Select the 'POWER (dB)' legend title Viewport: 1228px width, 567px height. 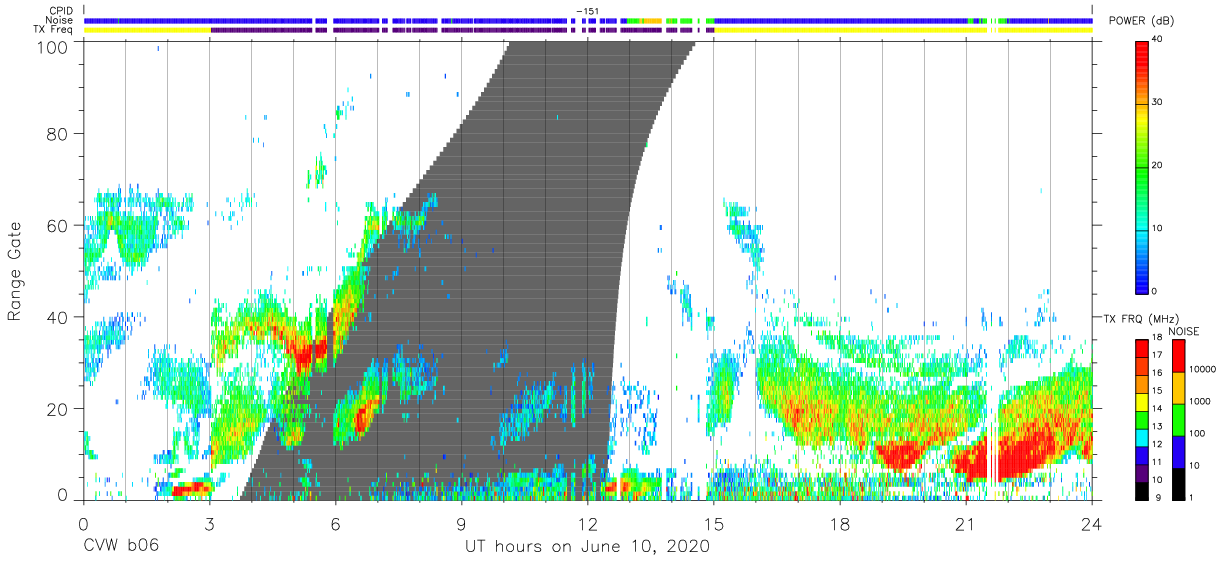point(1140,21)
